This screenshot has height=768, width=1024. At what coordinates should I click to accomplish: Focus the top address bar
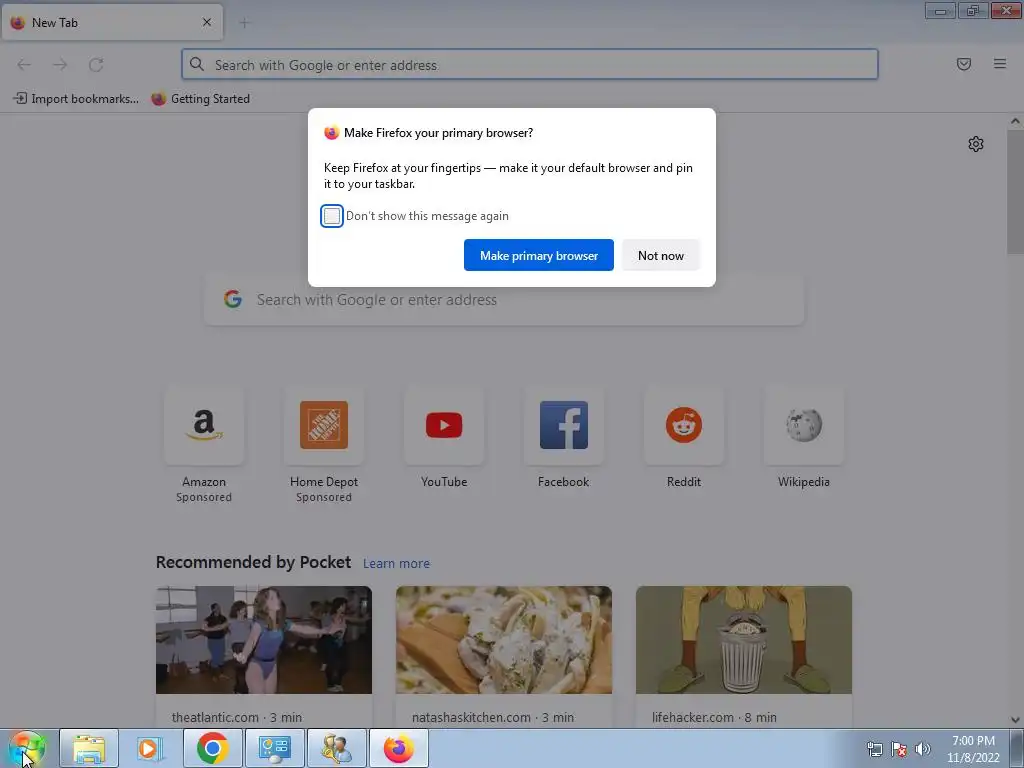pyautogui.click(x=530, y=65)
